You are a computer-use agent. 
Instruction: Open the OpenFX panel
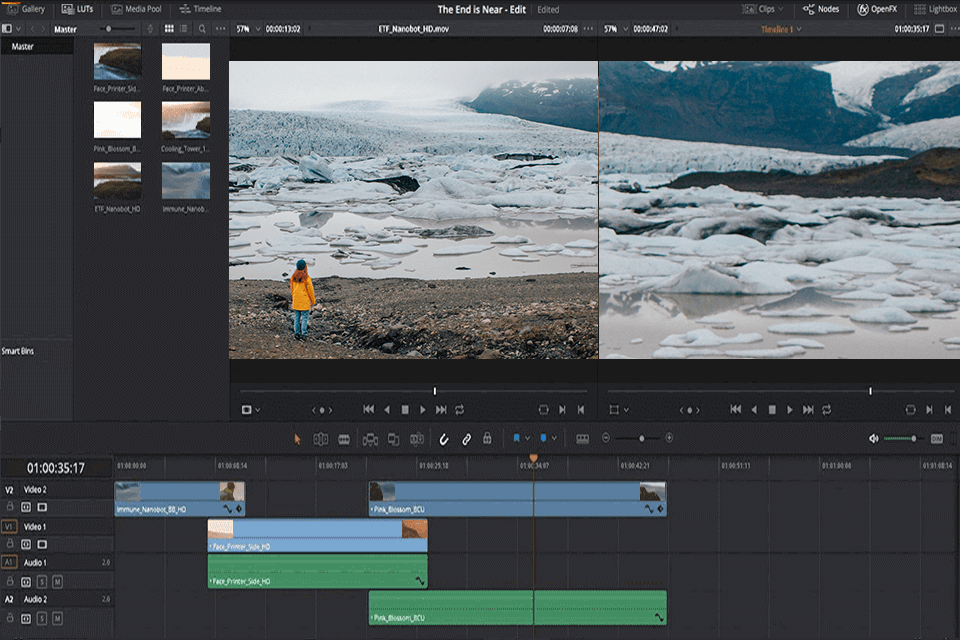(885, 9)
